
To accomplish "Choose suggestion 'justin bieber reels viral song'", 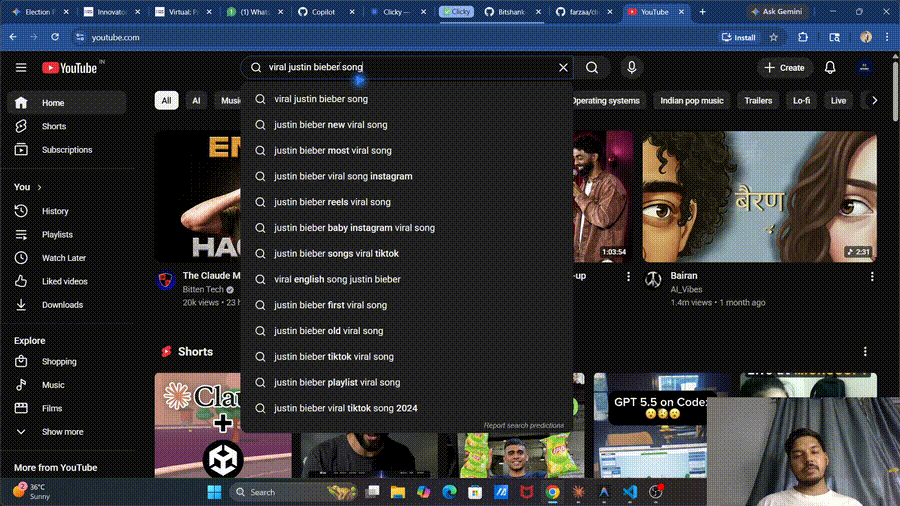I will point(406,202).
